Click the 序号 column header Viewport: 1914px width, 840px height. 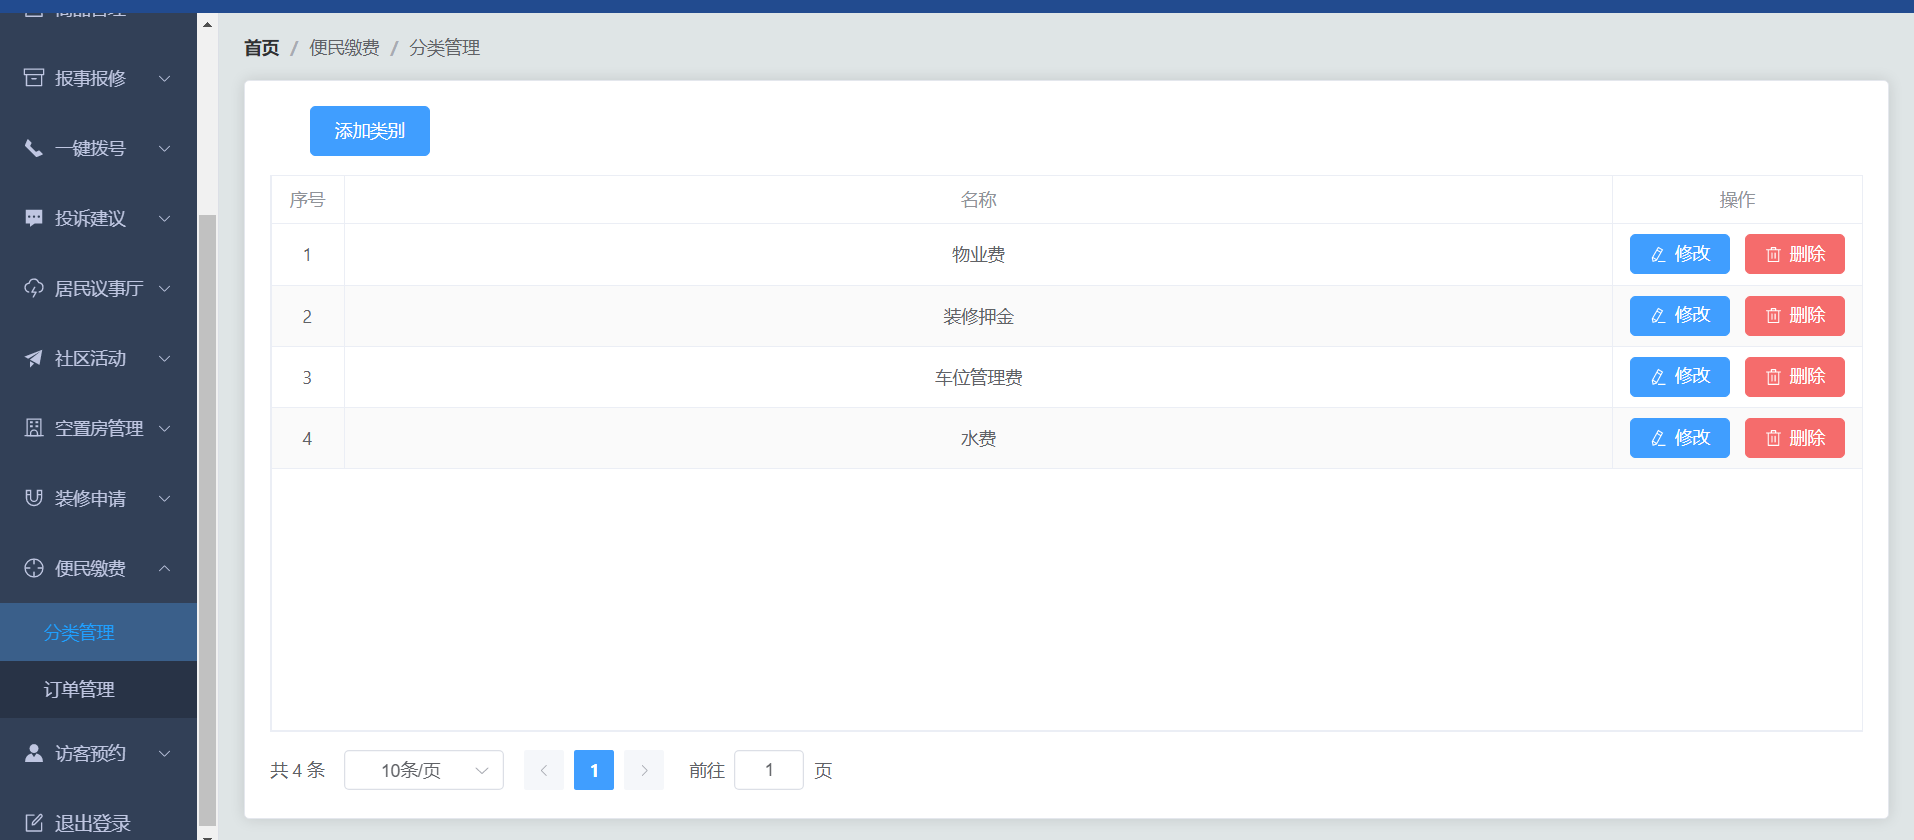point(307,200)
